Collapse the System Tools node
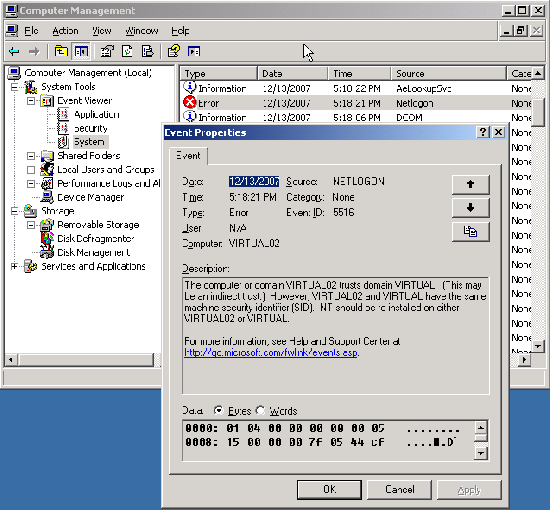 [14, 87]
